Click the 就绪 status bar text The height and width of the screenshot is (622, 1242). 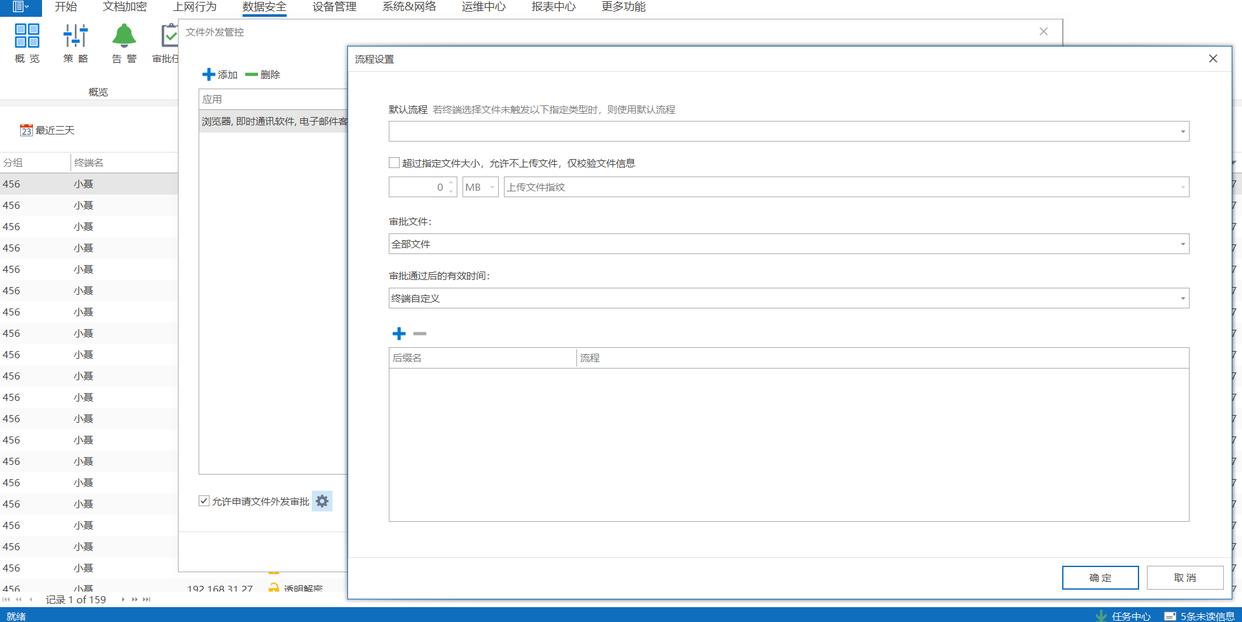pyautogui.click(x=16, y=616)
